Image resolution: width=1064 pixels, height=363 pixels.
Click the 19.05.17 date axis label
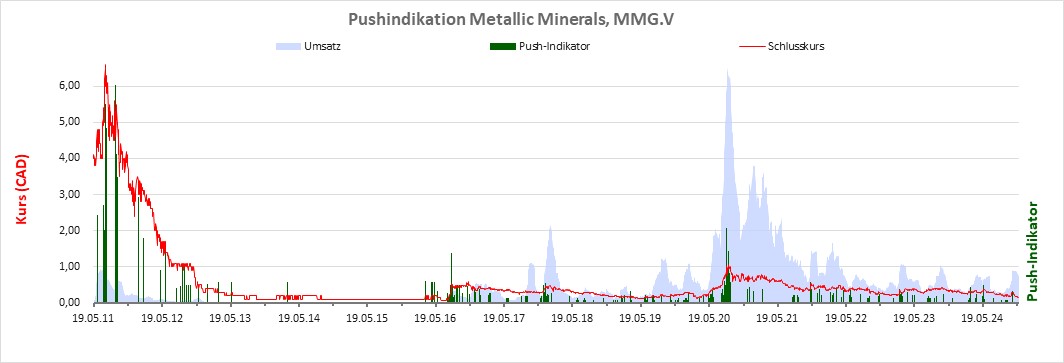coord(504,318)
